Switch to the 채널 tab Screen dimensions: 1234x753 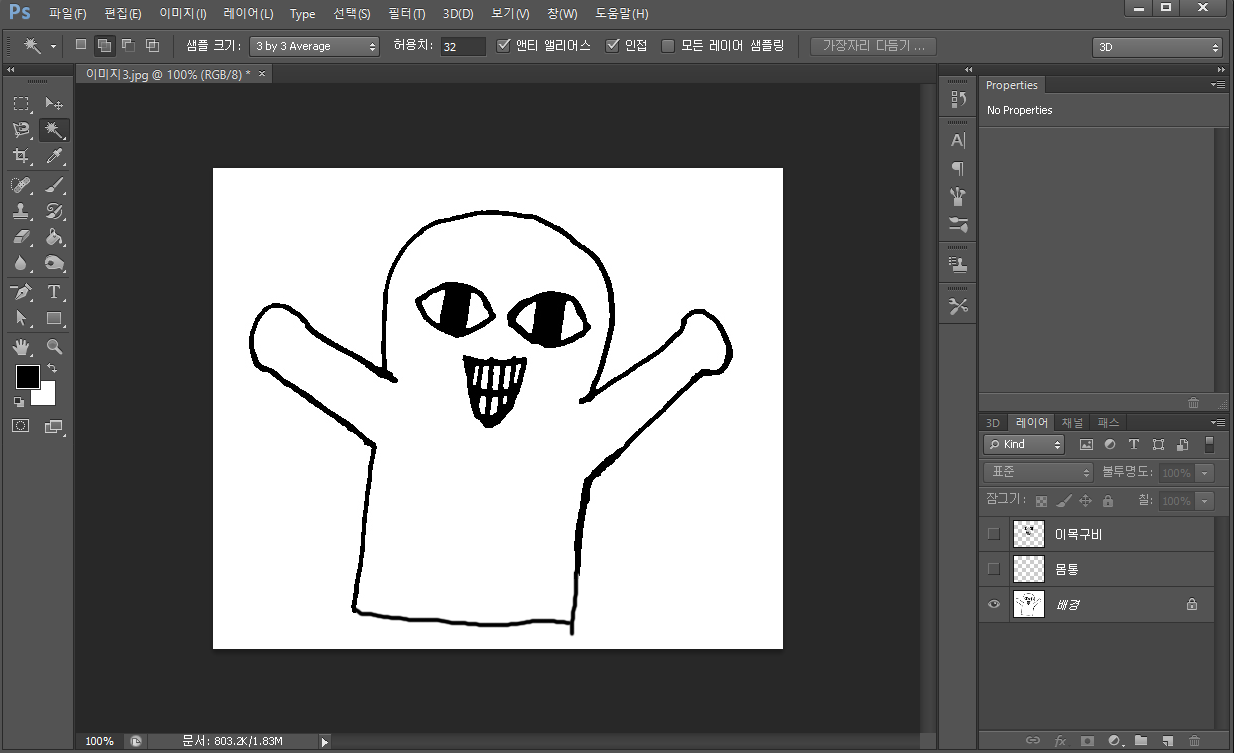[x=1072, y=423]
